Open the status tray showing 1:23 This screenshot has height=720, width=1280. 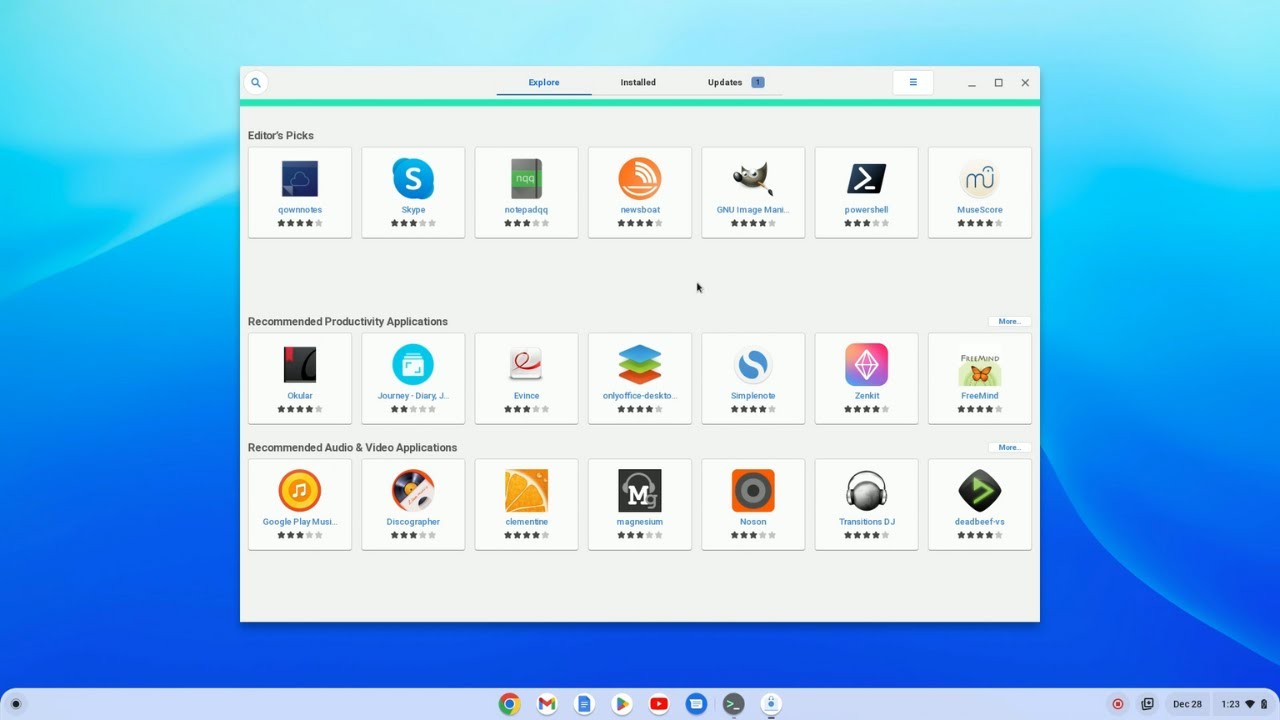point(1244,704)
